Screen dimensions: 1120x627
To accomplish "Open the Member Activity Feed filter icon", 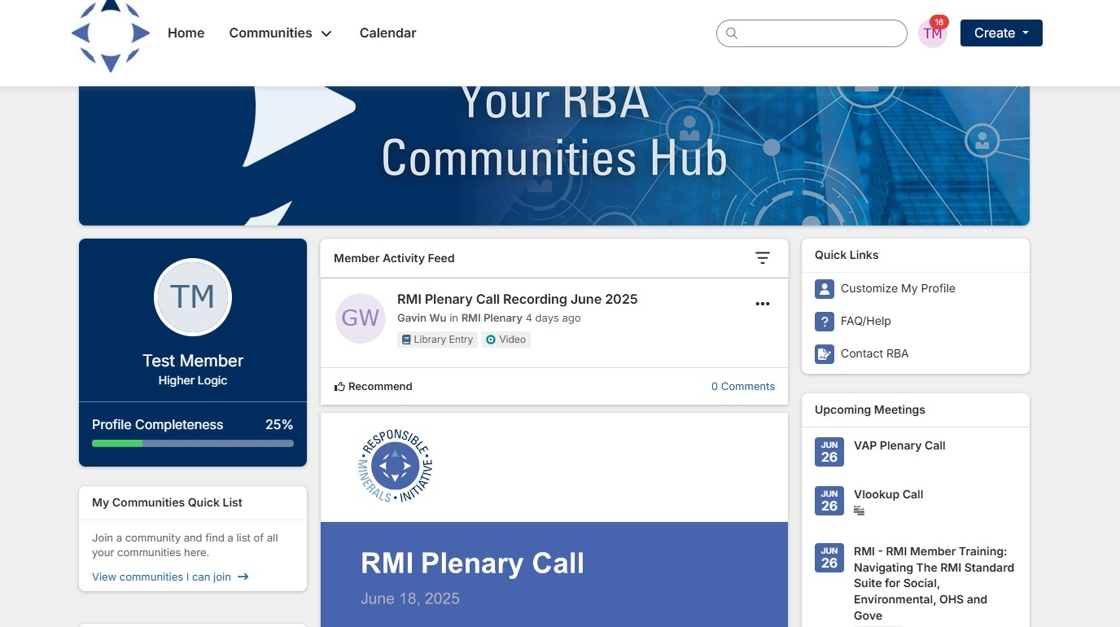I will (x=762, y=258).
